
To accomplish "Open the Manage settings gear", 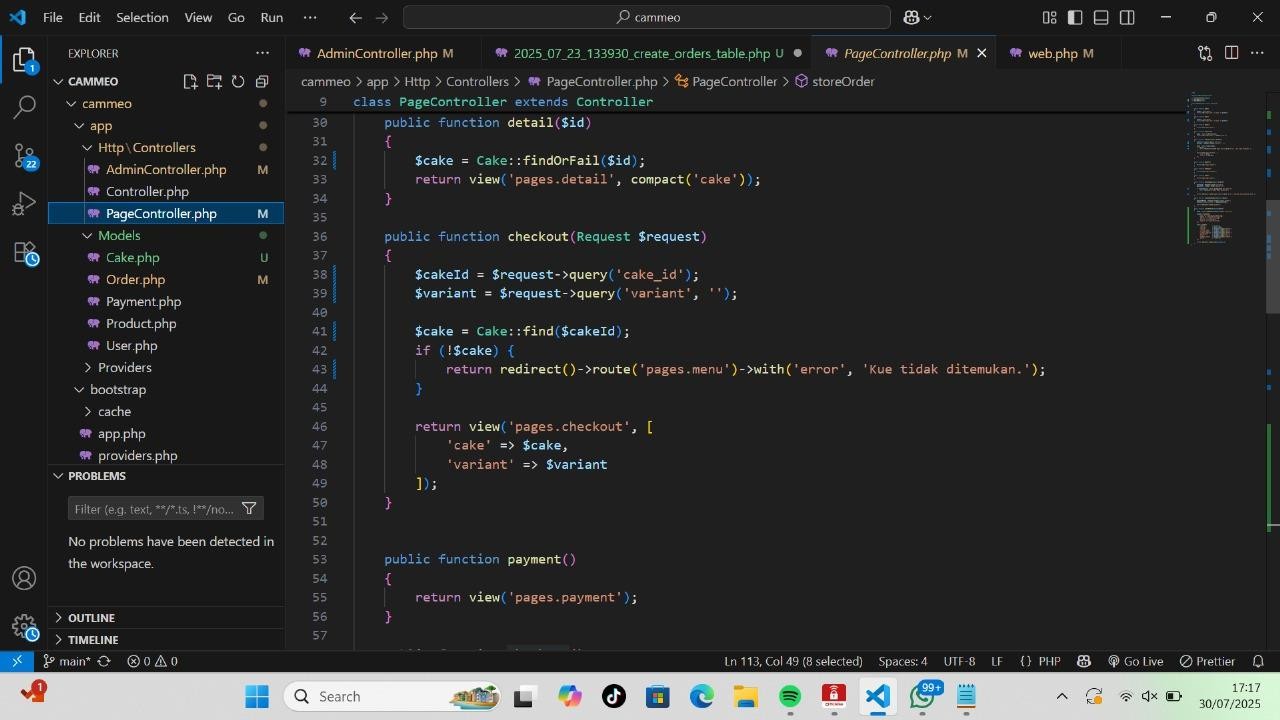I will pyautogui.click(x=24, y=627).
